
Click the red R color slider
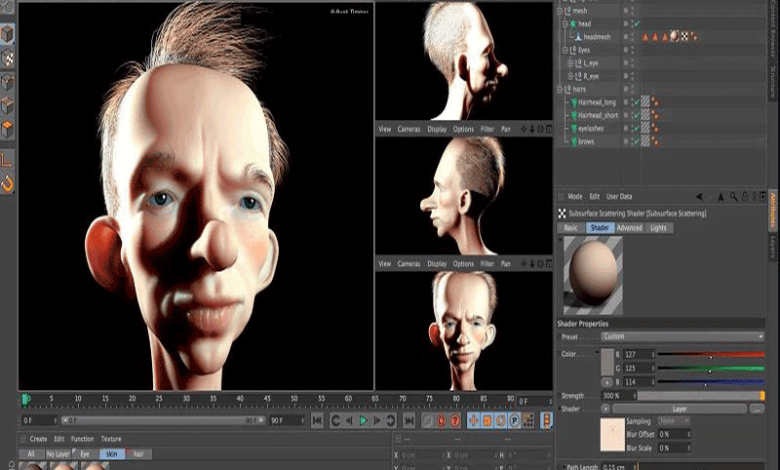(710, 354)
